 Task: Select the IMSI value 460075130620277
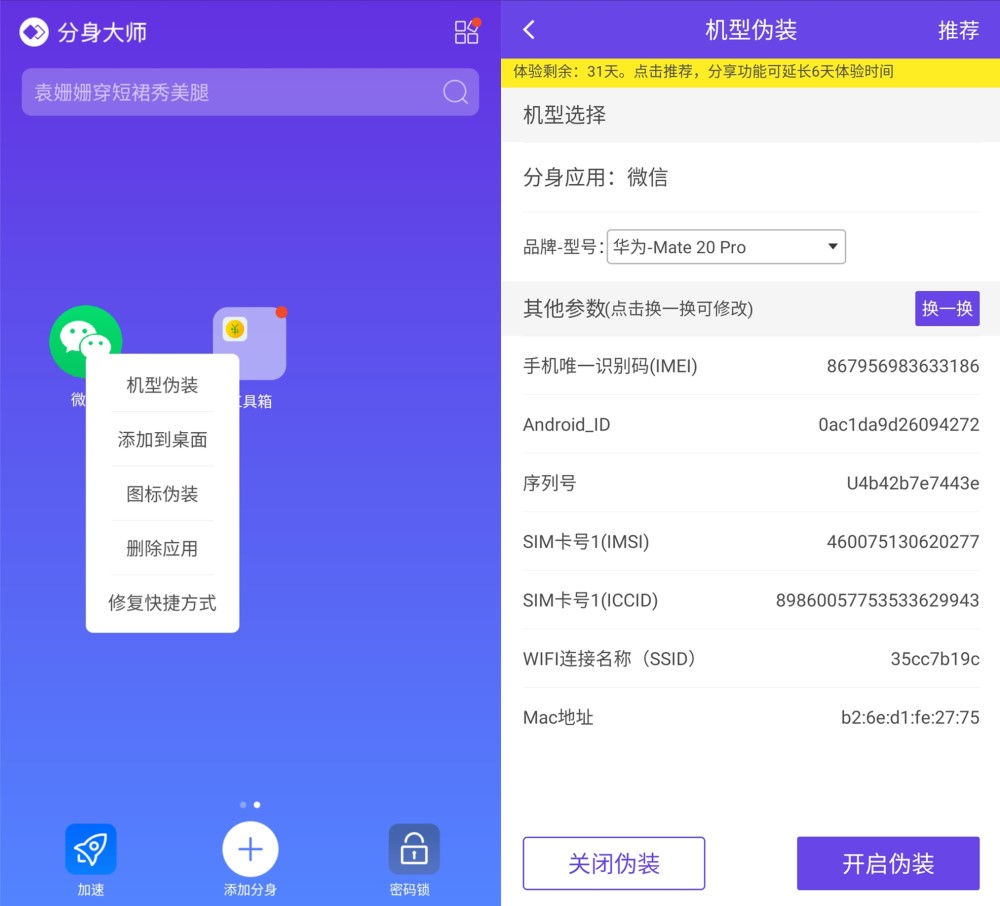[x=902, y=542]
